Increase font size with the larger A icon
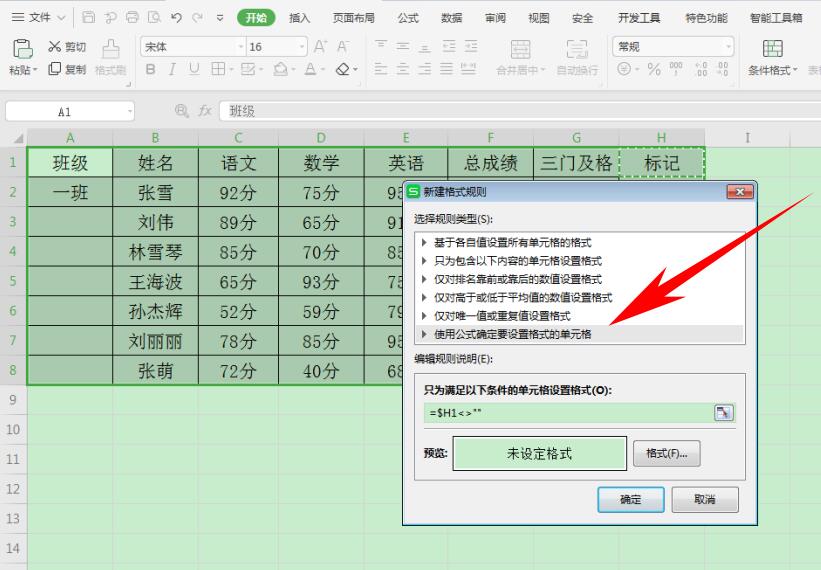Image resolution: width=821 pixels, height=570 pixels. (x=320, y=47)
